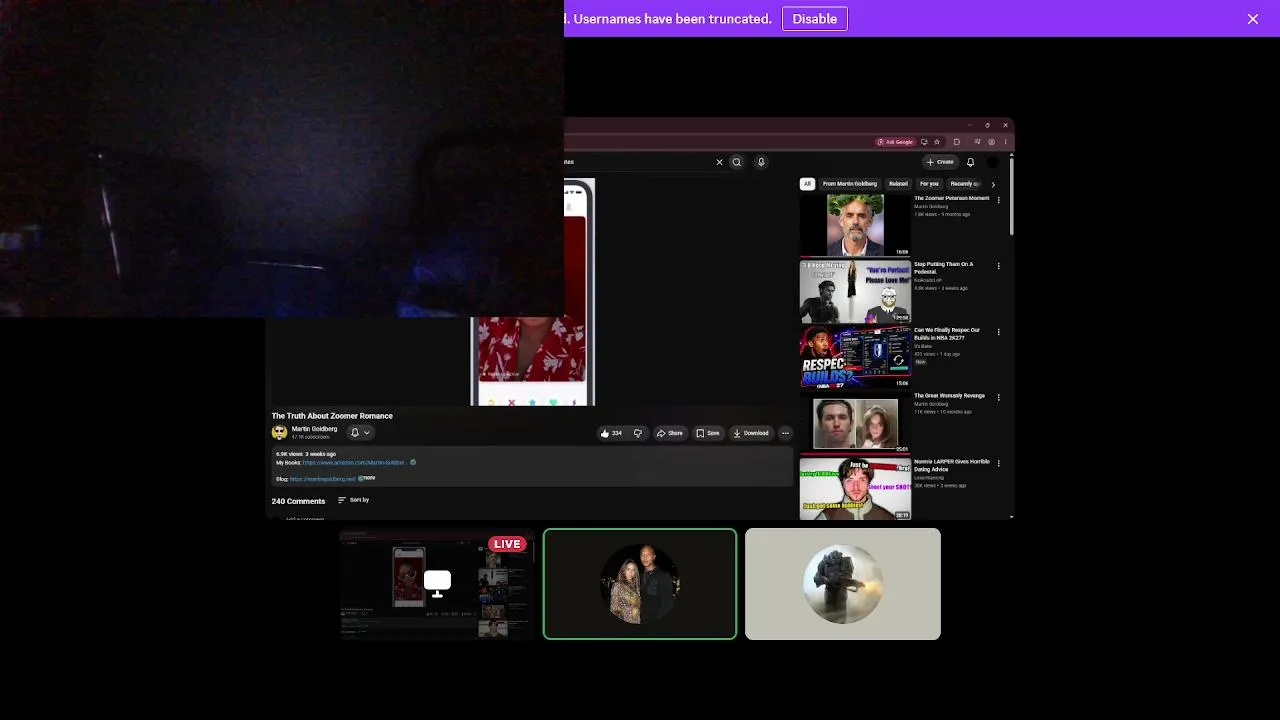Open subscription notification bell dropdown

[x=360, y=433]
